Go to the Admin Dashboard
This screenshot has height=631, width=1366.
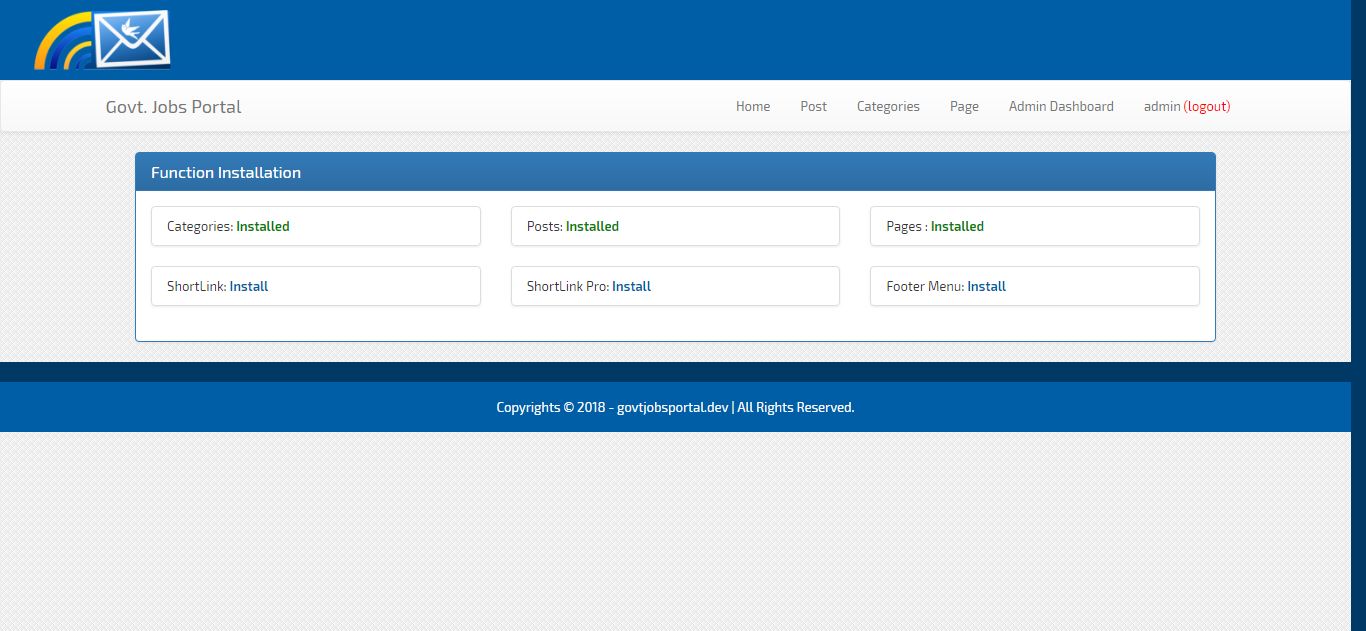[x=1060, y=106]
